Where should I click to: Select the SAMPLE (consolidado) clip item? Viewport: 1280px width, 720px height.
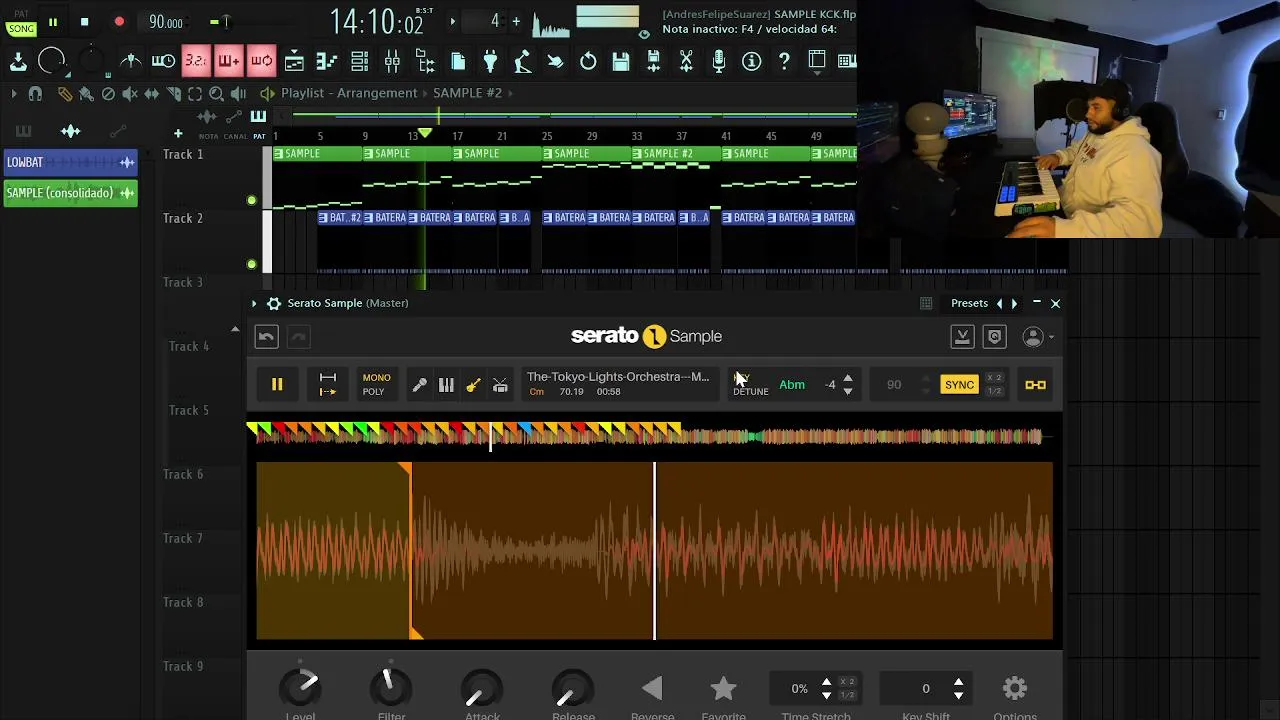(x=70, y=193)
